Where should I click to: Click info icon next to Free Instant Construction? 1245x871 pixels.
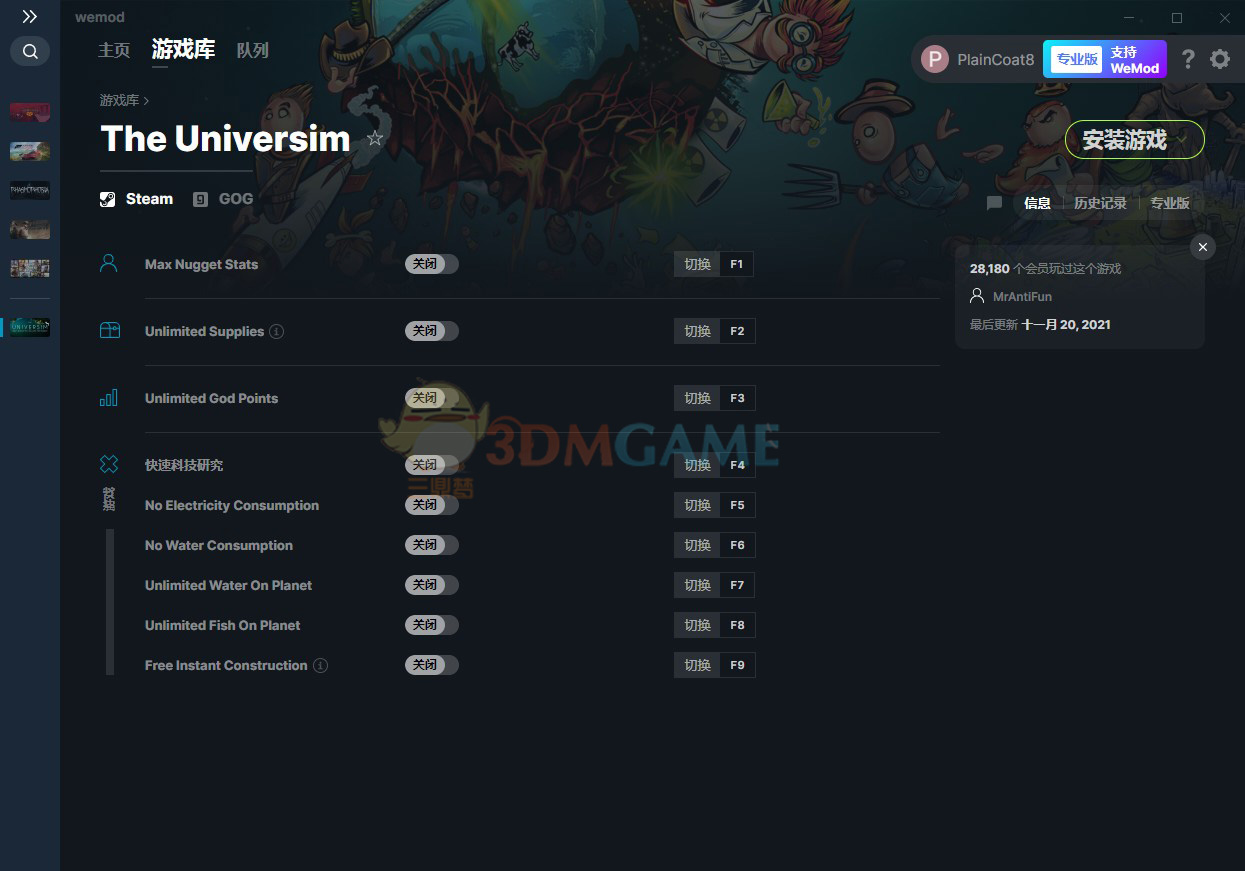[x=320, y=665]
